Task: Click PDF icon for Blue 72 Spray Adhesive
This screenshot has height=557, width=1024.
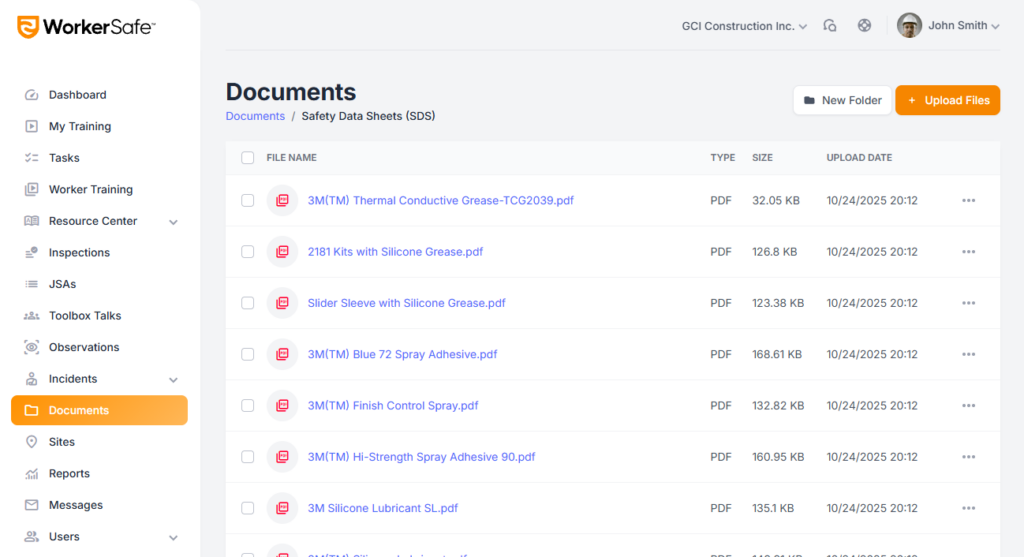Action: 282,354
